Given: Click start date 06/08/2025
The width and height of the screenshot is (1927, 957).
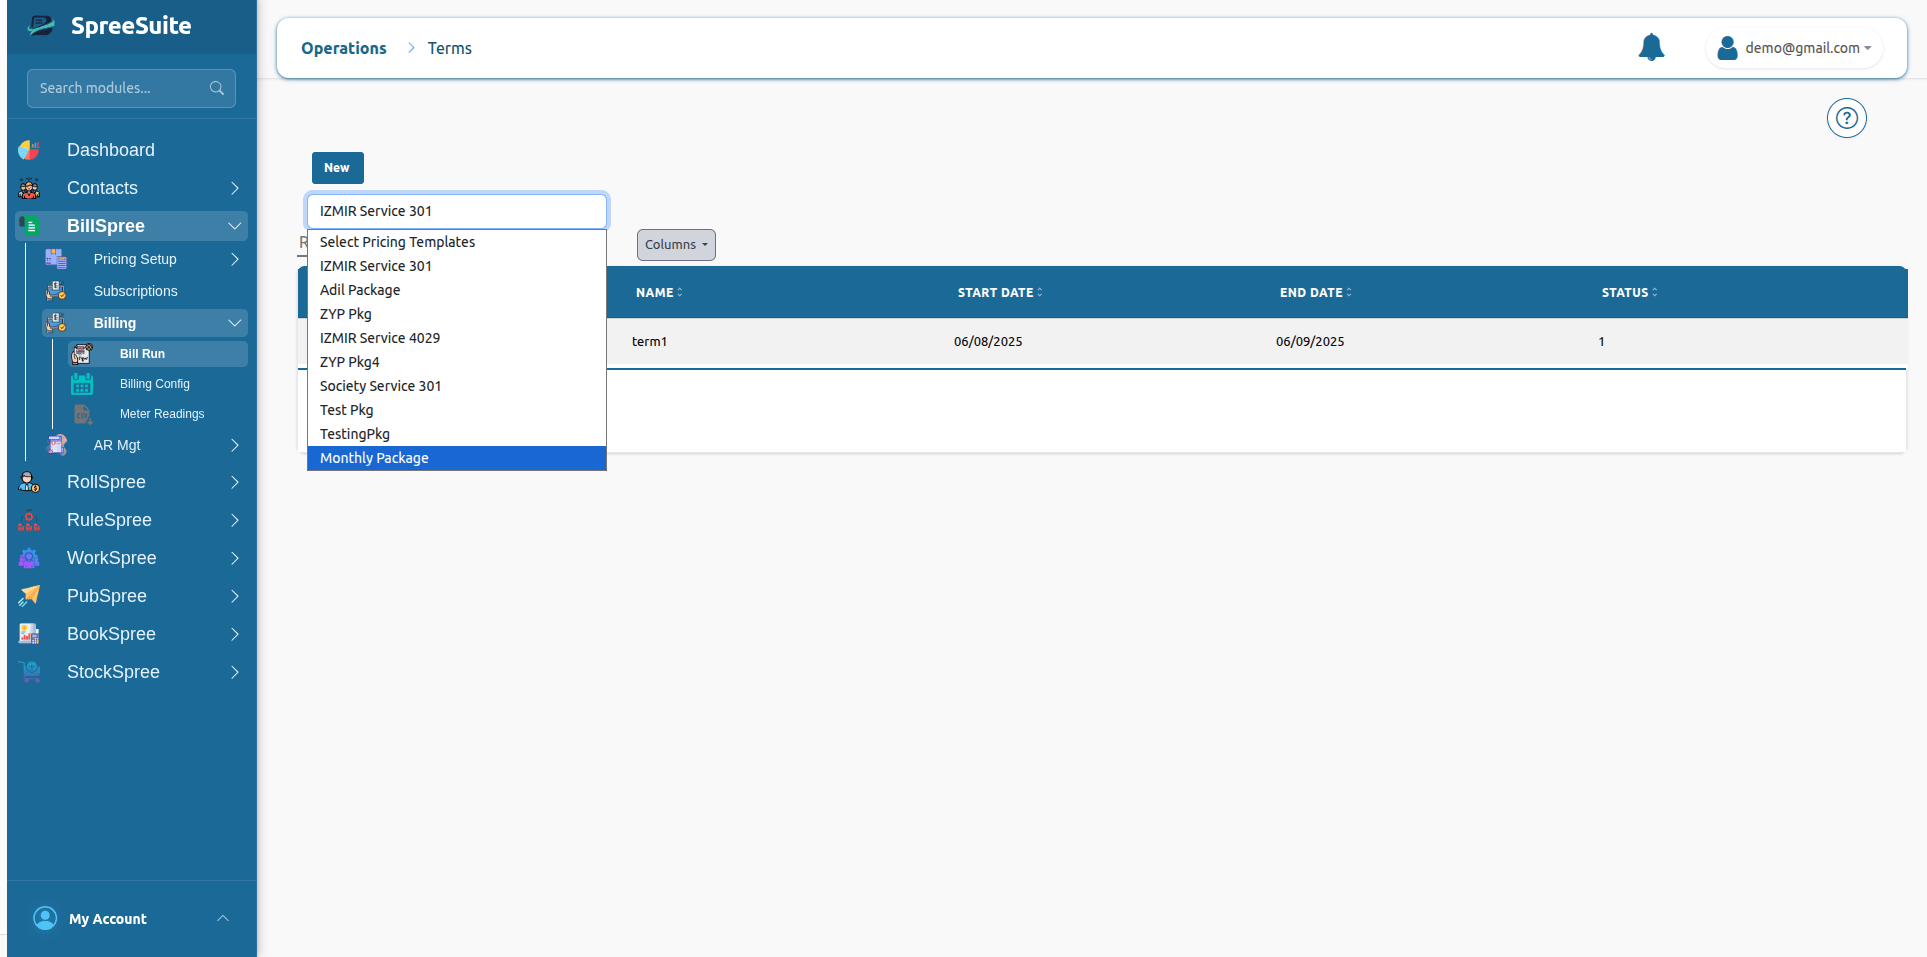Looking at the screenshot, I should click(x=988, y=342).
